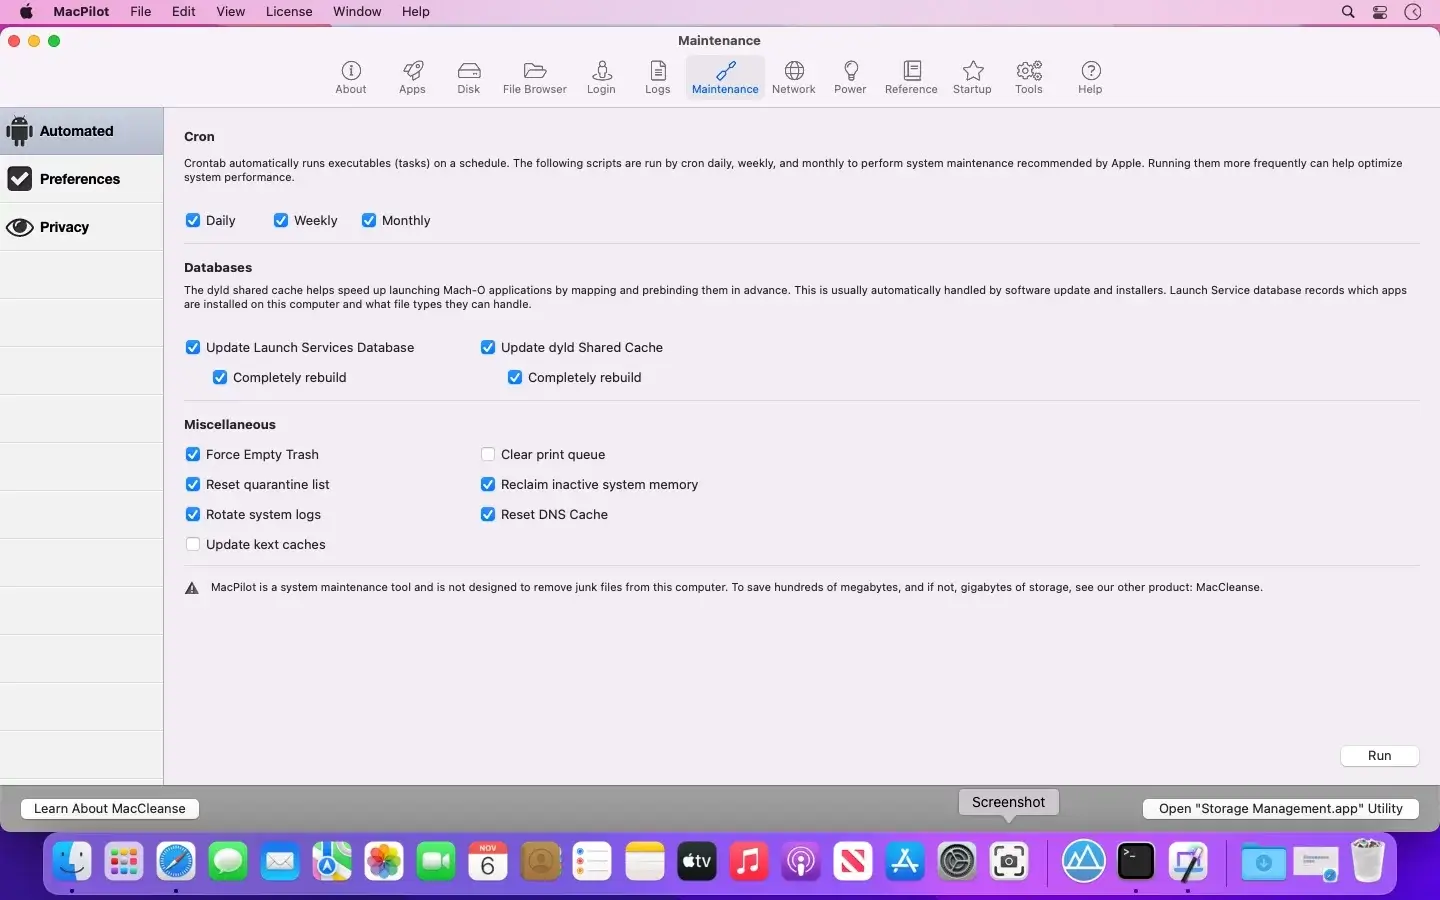
Task: Open the File menu
Action: click(x=141, y=12)
